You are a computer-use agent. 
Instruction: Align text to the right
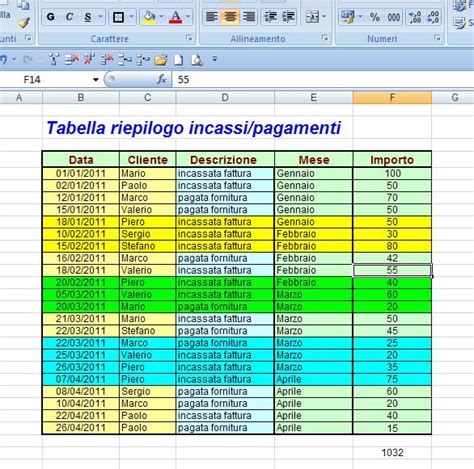click(249, 17)
